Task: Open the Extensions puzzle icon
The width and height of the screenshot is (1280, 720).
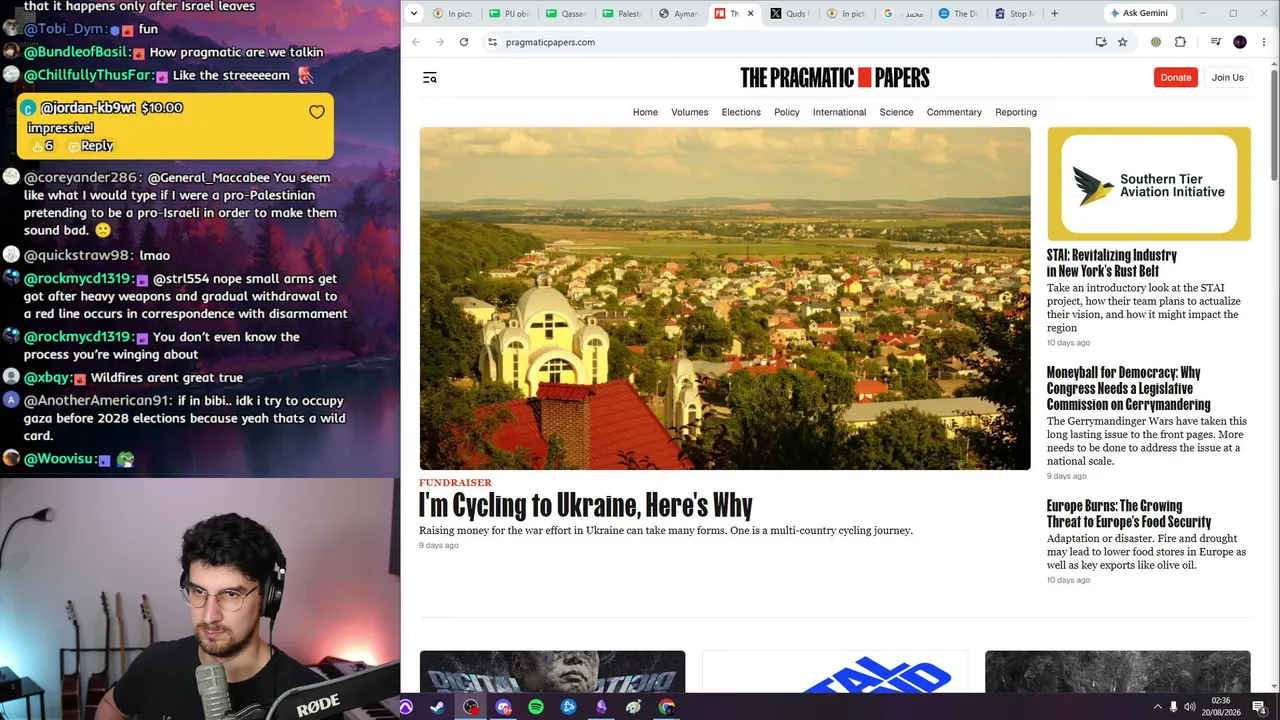Action: (1180, 42)
